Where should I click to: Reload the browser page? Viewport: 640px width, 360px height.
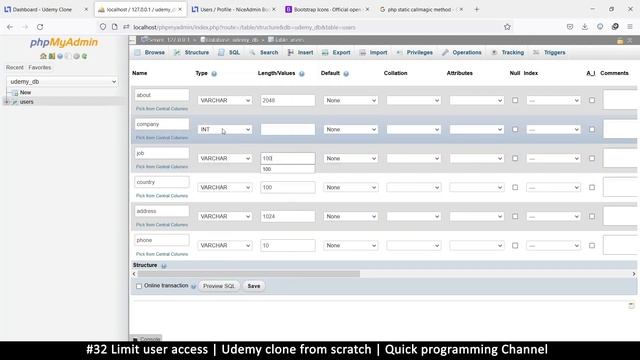(40, 27)
